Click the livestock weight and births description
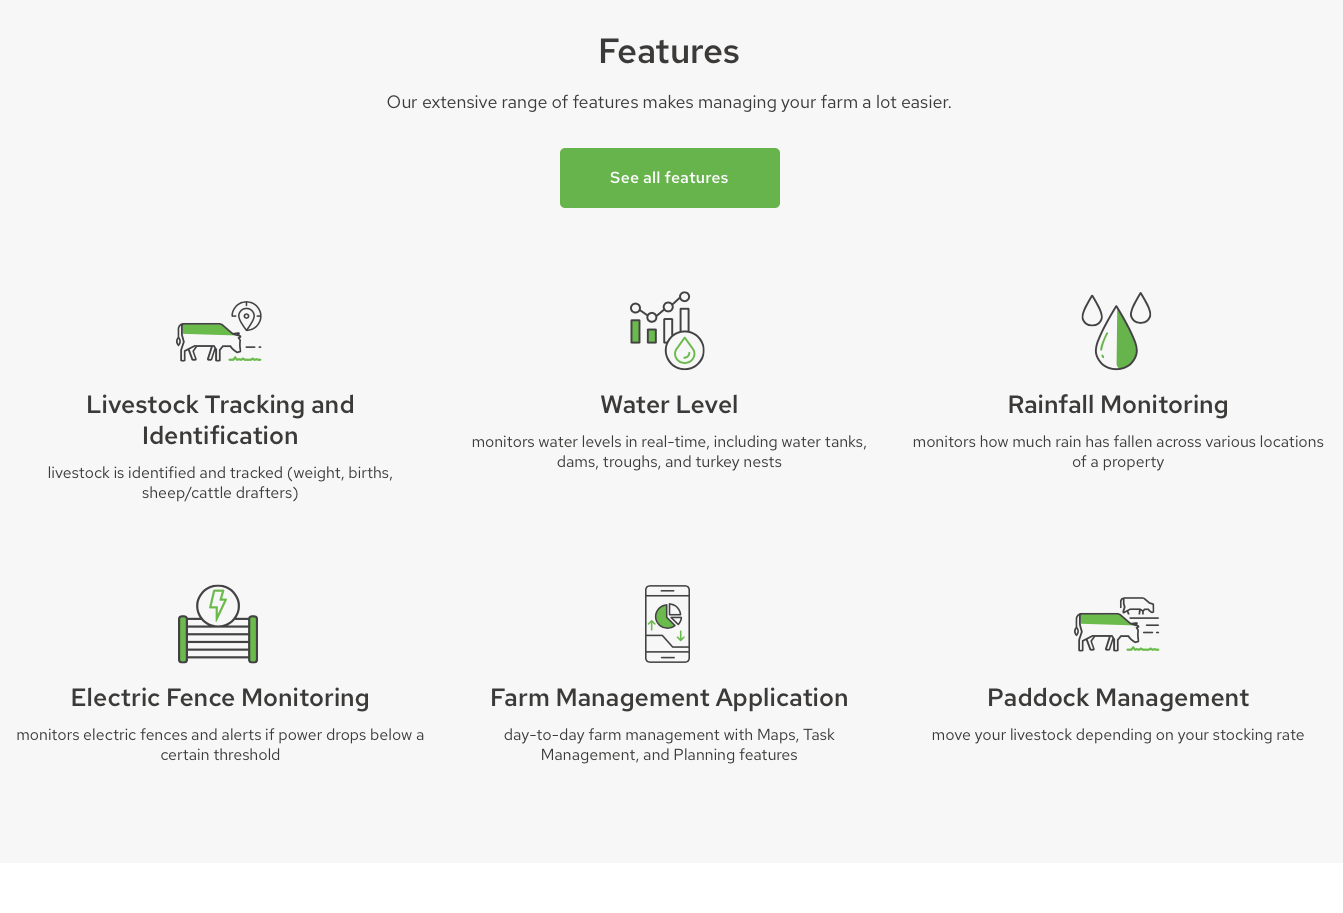This screenshot has height=913, width=1343. click(220, 483)
